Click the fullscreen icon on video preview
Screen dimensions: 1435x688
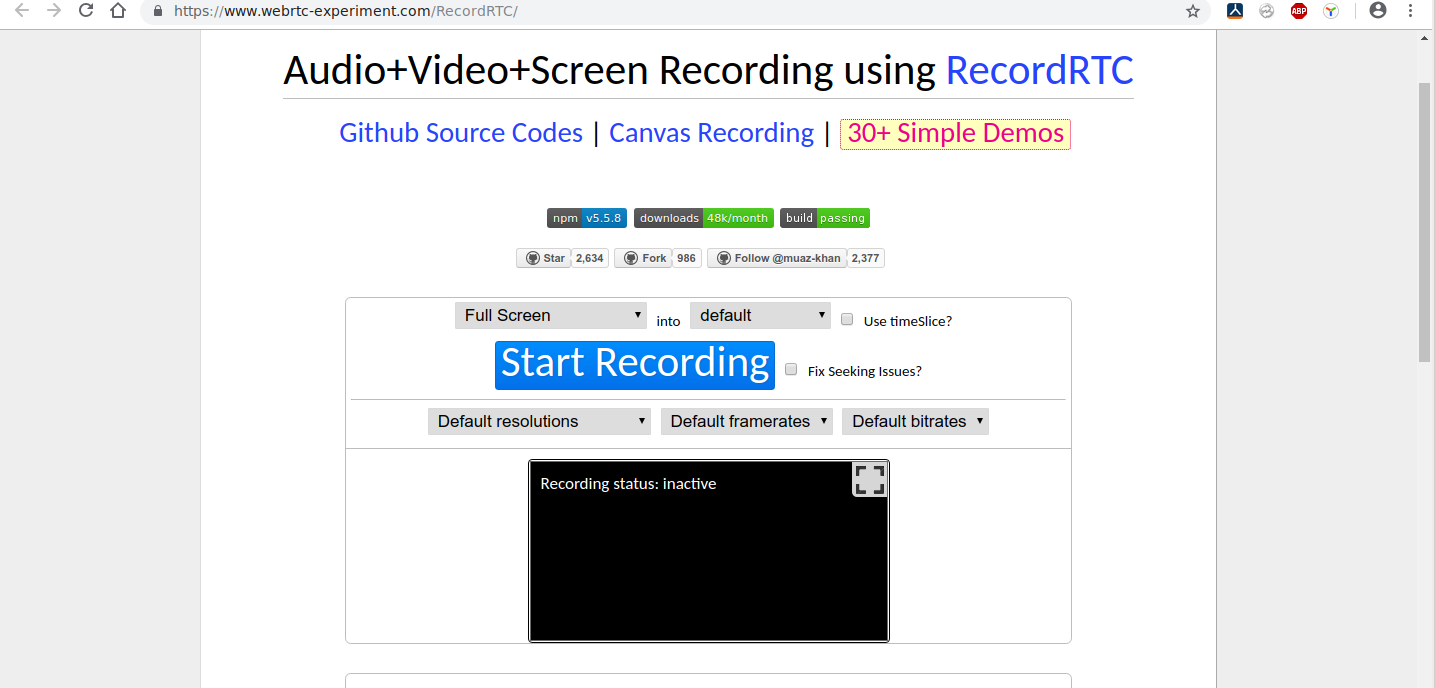[x=869, y=480]
